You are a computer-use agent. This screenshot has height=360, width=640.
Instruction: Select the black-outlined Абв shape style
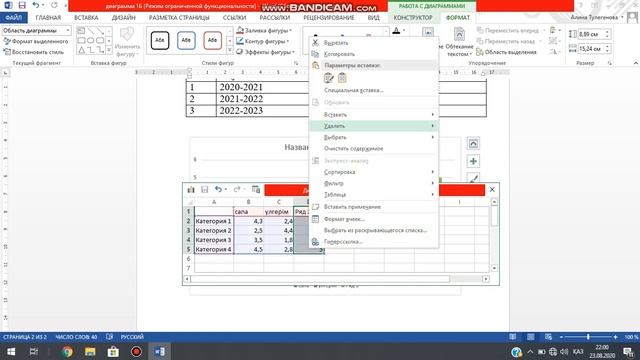[x=160, y=40]
